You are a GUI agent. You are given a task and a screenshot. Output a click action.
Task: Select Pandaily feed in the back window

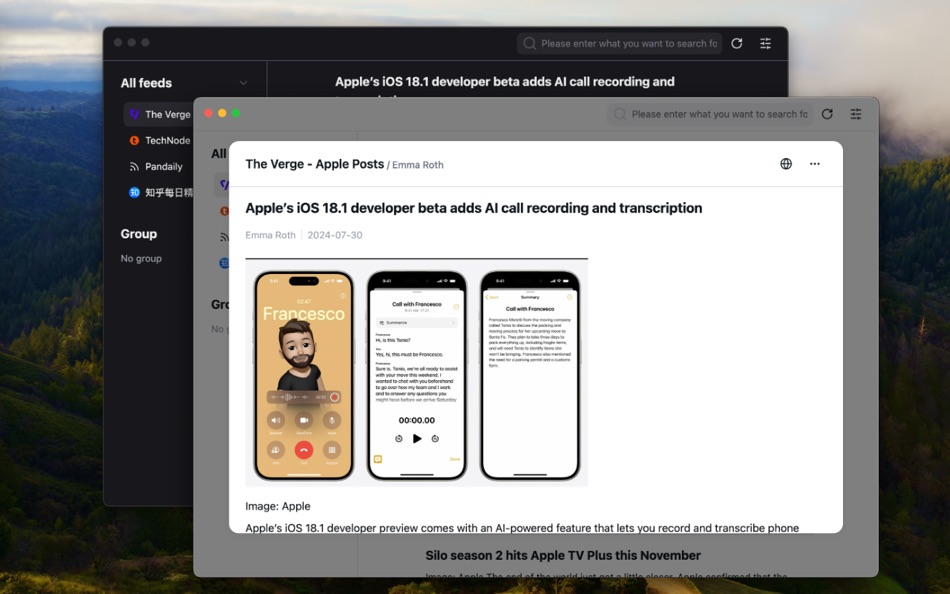tap(159, 166)
